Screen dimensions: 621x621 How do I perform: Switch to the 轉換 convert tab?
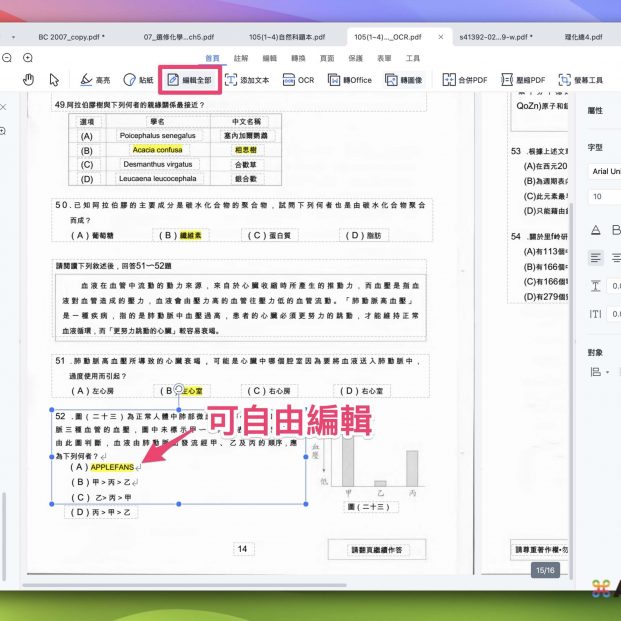298,59
